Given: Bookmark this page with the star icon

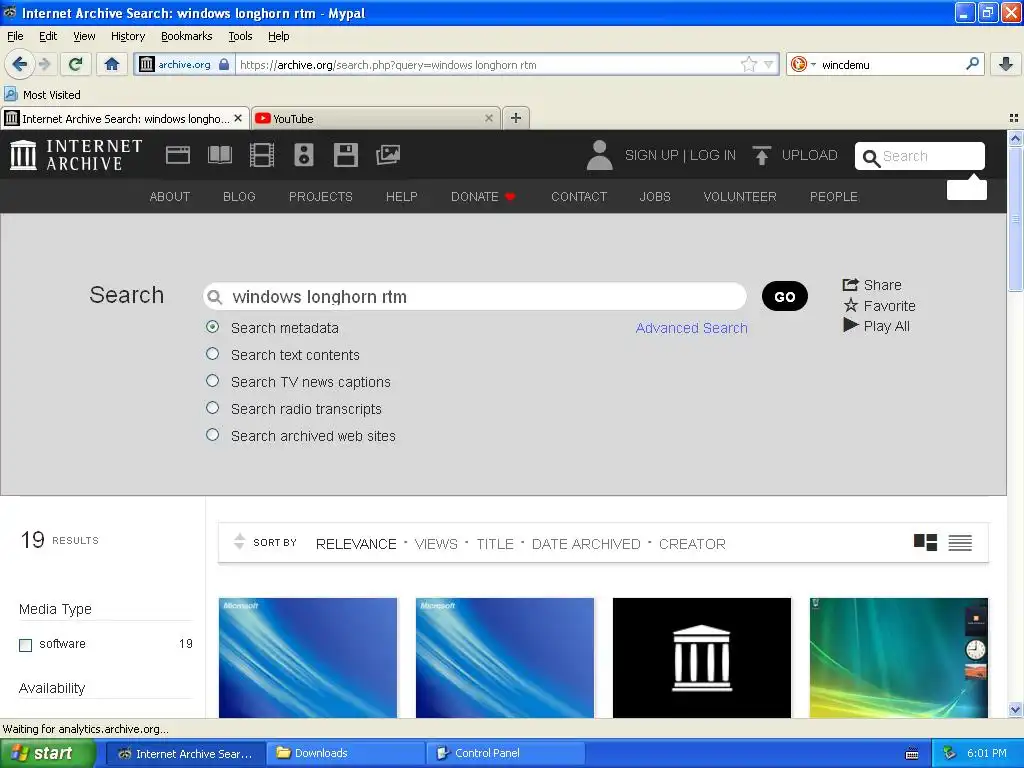Looking at the screenshot, I should coord(748,64).
